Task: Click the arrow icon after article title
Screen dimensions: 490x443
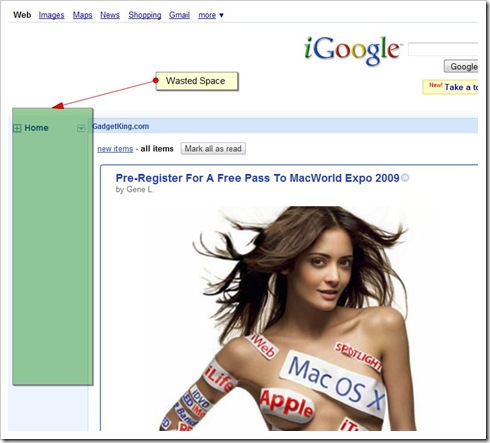Action: 405,178
